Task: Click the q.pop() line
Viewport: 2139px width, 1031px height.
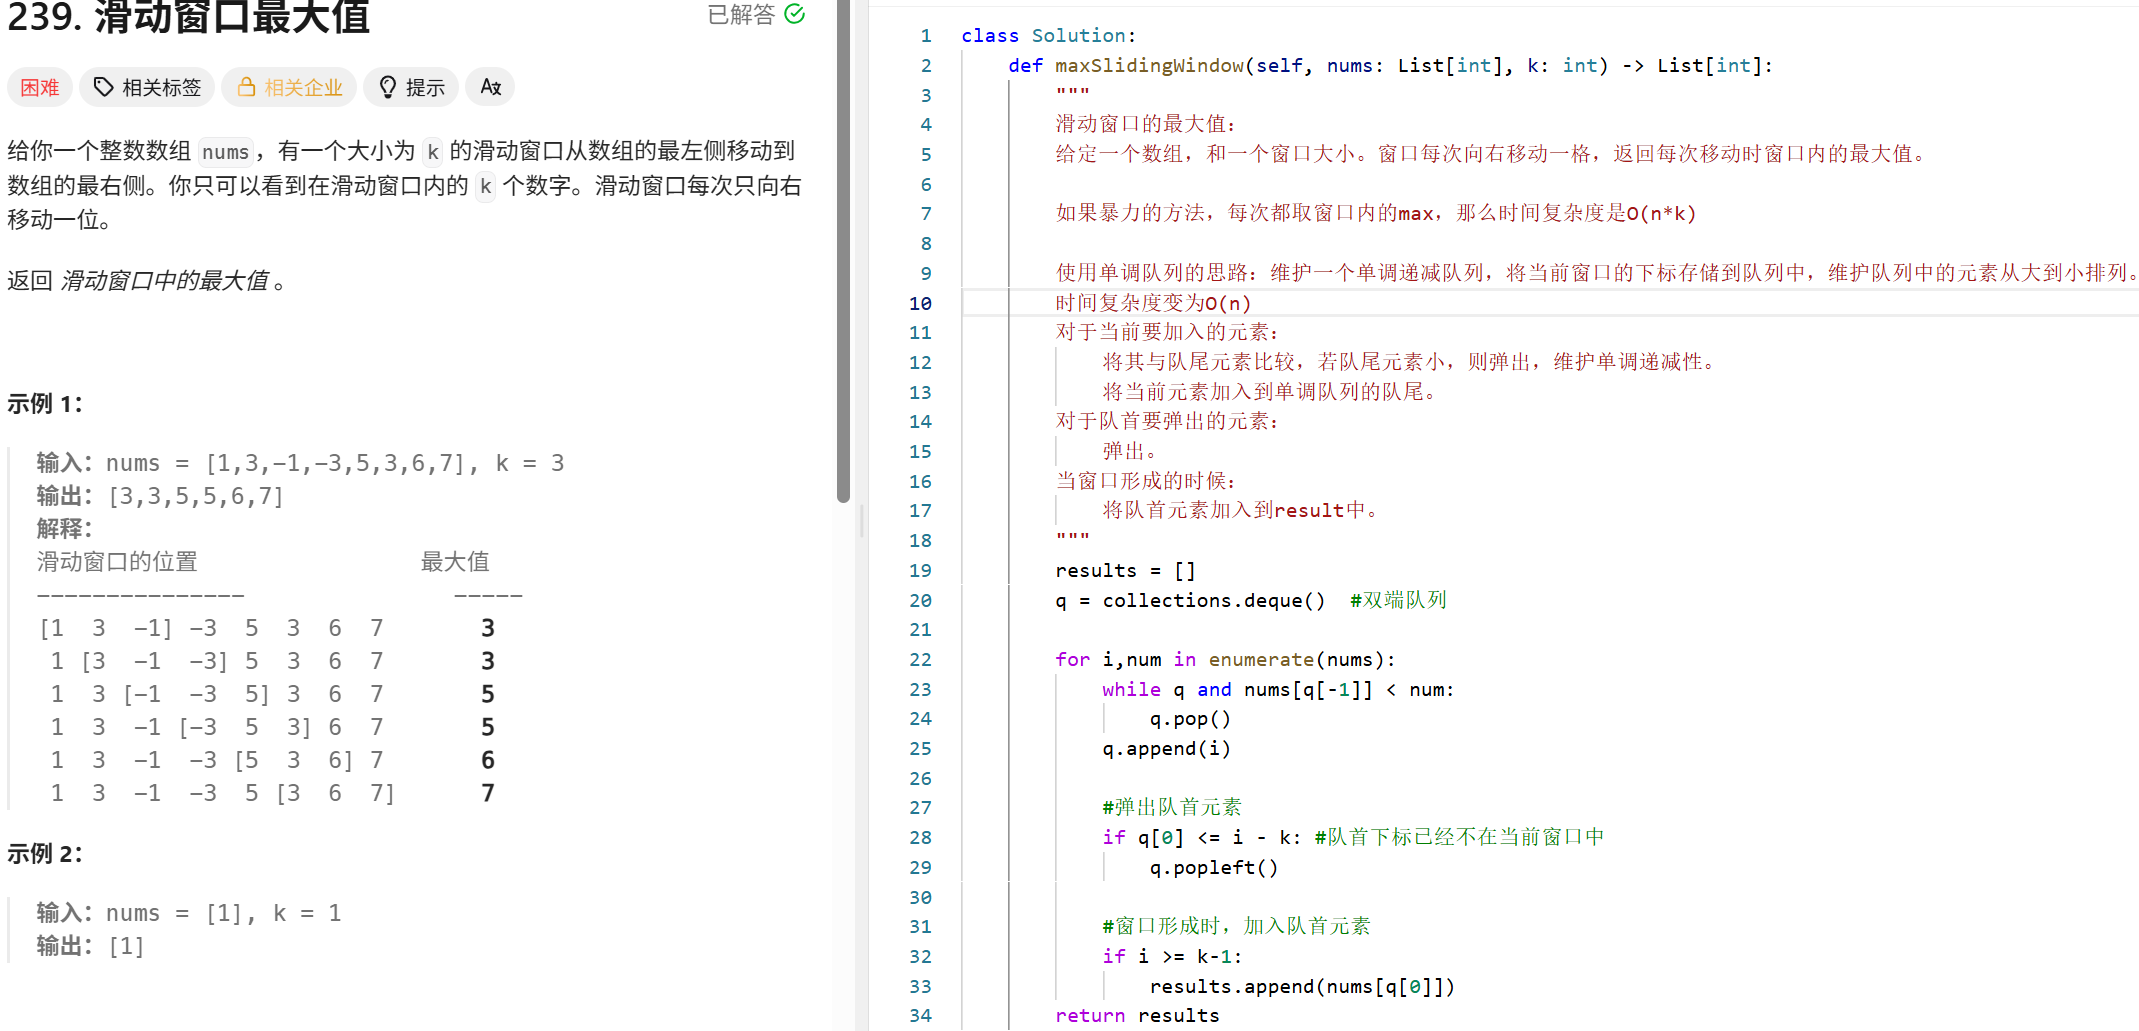Action: pyautogui.click(x=1190, y=719)
